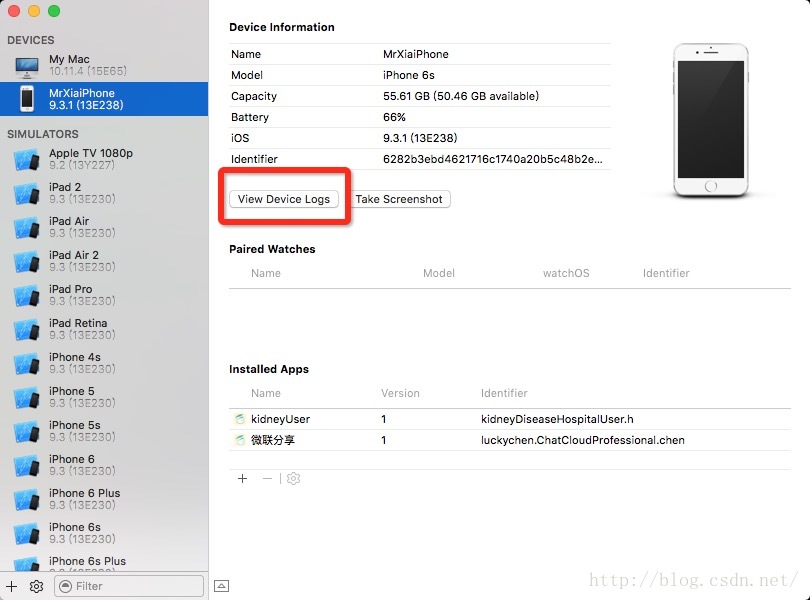Remove selected app with minus button
The width and height of the screenshot is (810, 600).
[x=267, y=479]
